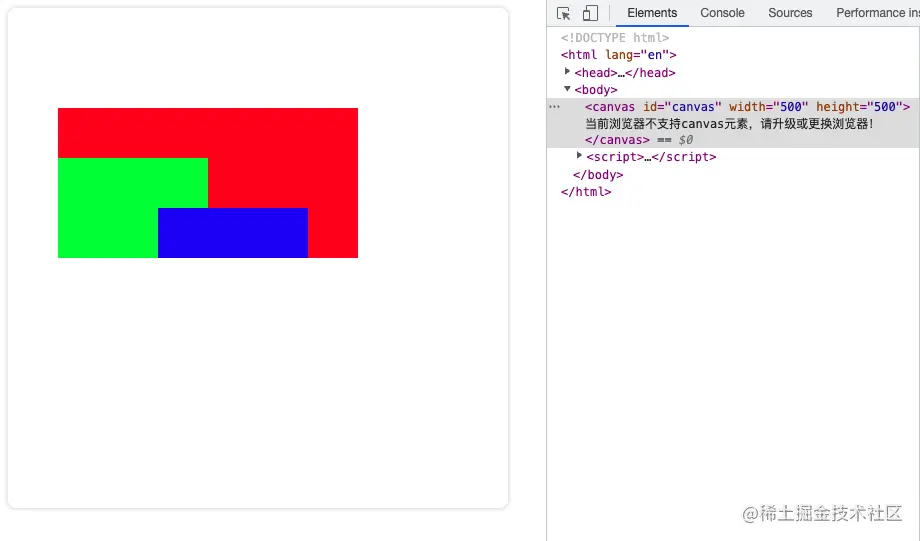Select the canvas fallback Chinese text line
Screen dimensions: 920x541
(729, 124)
